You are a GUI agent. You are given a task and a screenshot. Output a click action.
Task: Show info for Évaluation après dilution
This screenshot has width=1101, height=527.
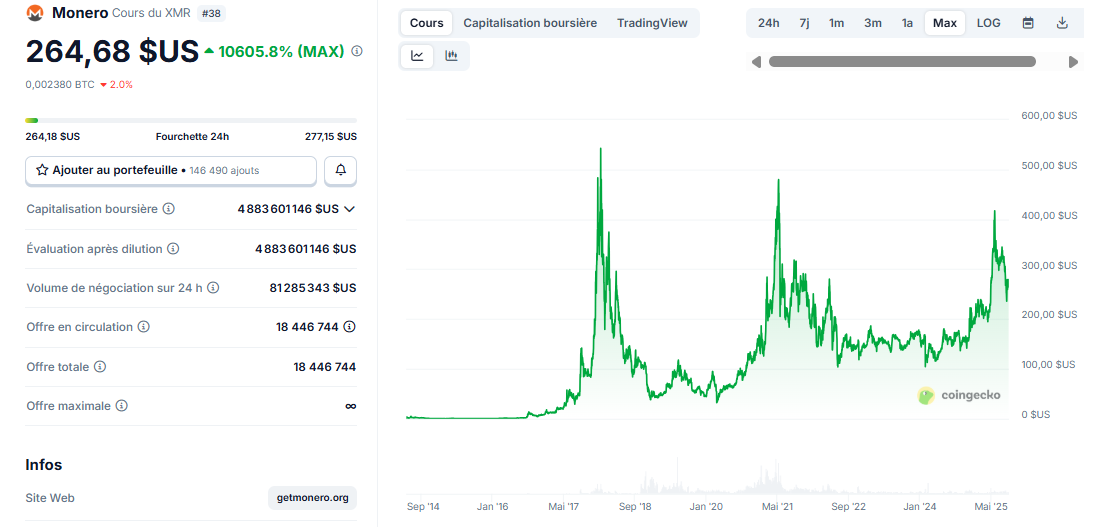173,249
